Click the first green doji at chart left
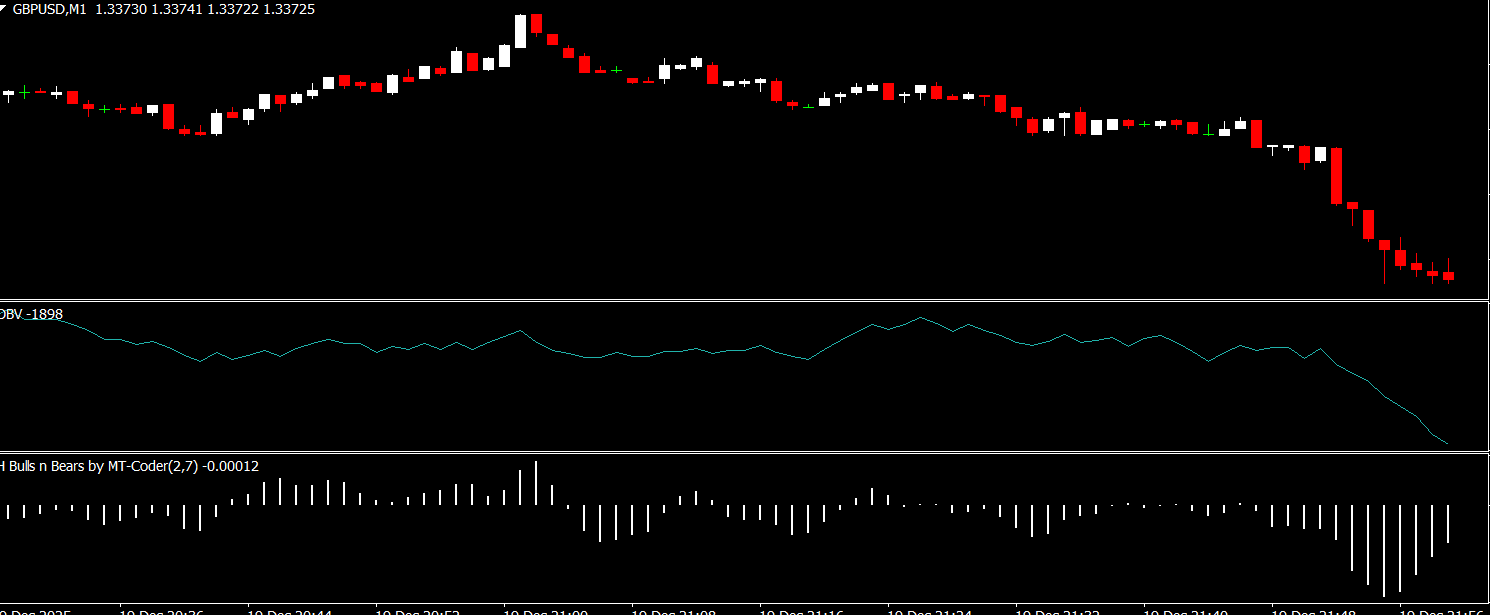The image size is (1490, 615). 24,92
